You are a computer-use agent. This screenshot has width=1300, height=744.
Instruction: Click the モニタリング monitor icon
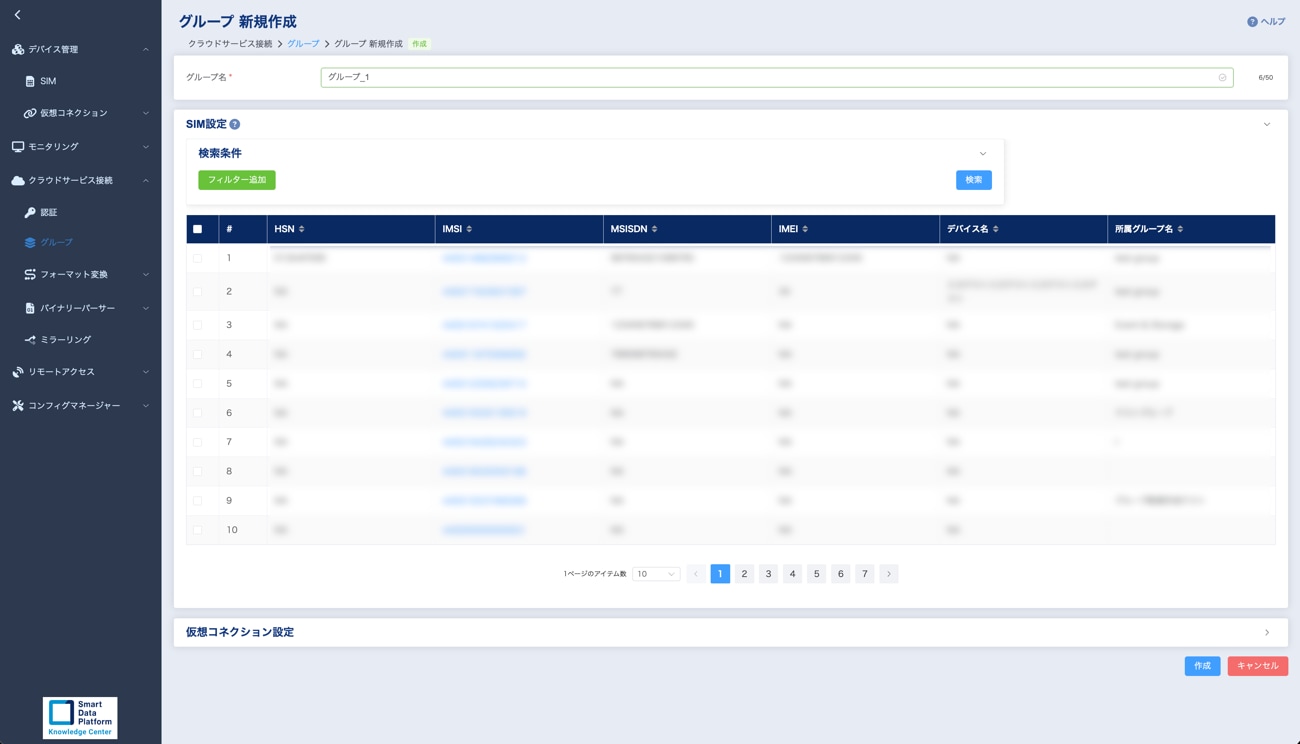point(18,147)
